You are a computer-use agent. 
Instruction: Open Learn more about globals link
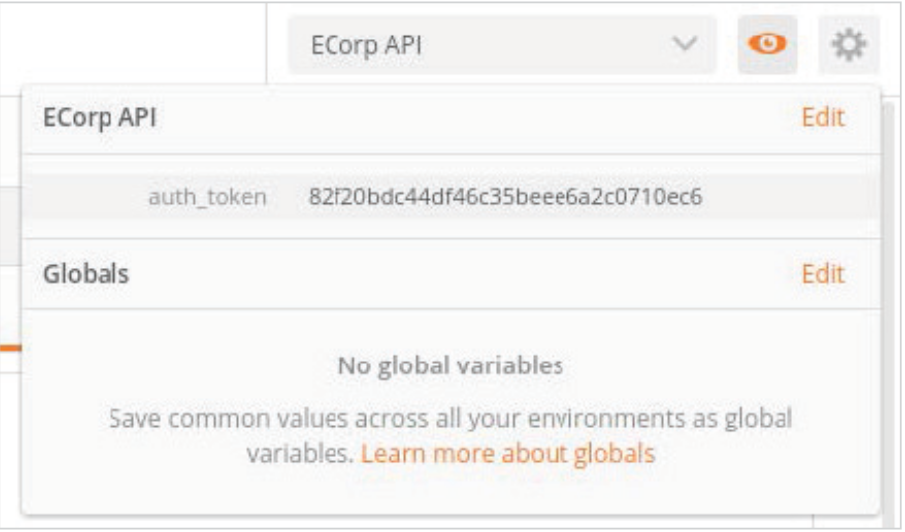click(508, 454)
